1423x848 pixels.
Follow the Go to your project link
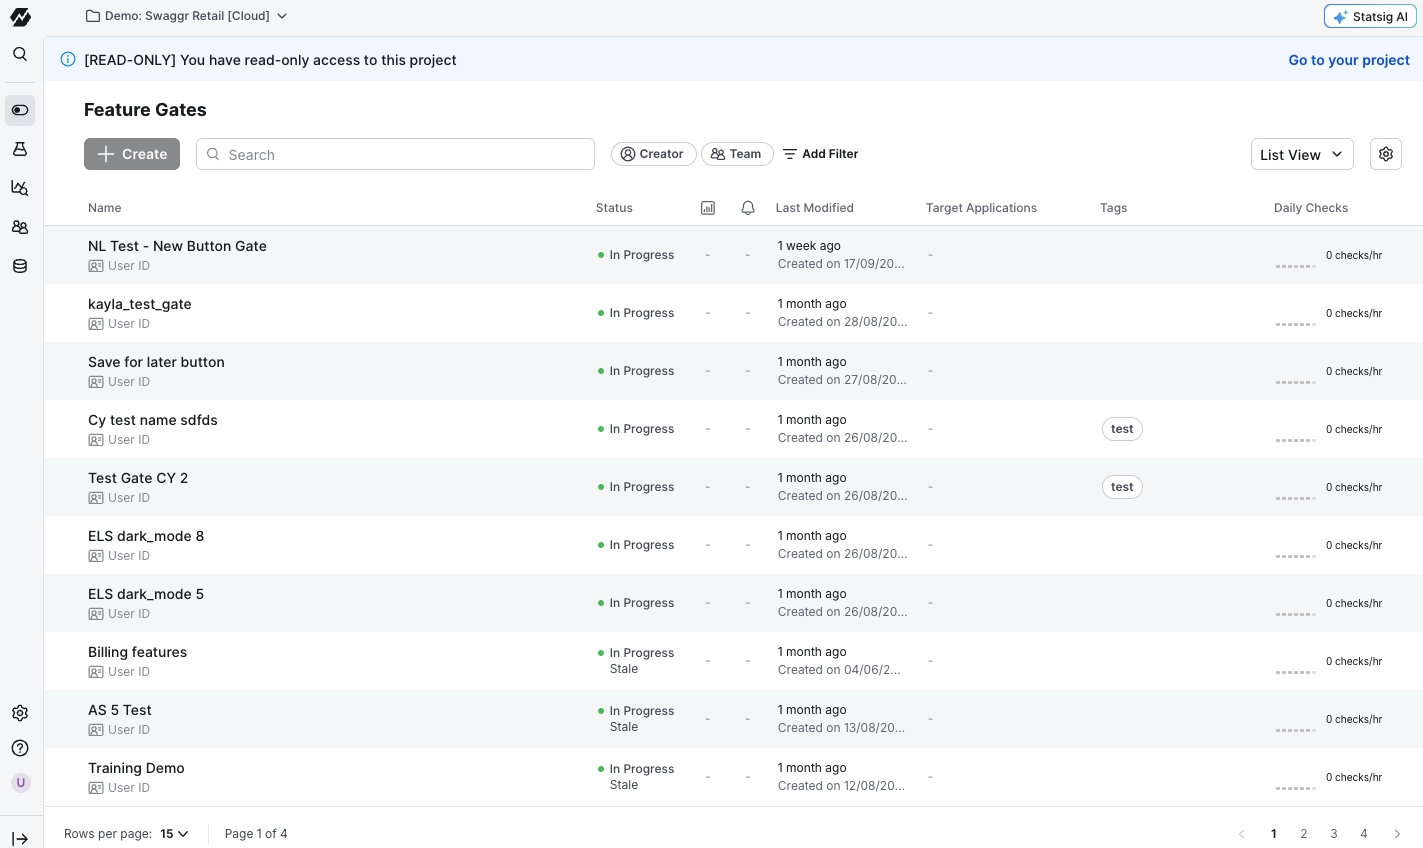pos(1349,60)
